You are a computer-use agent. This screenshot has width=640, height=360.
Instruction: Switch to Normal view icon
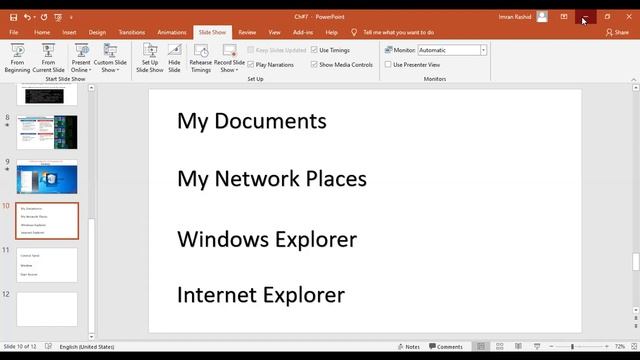(x=481, y=347)
